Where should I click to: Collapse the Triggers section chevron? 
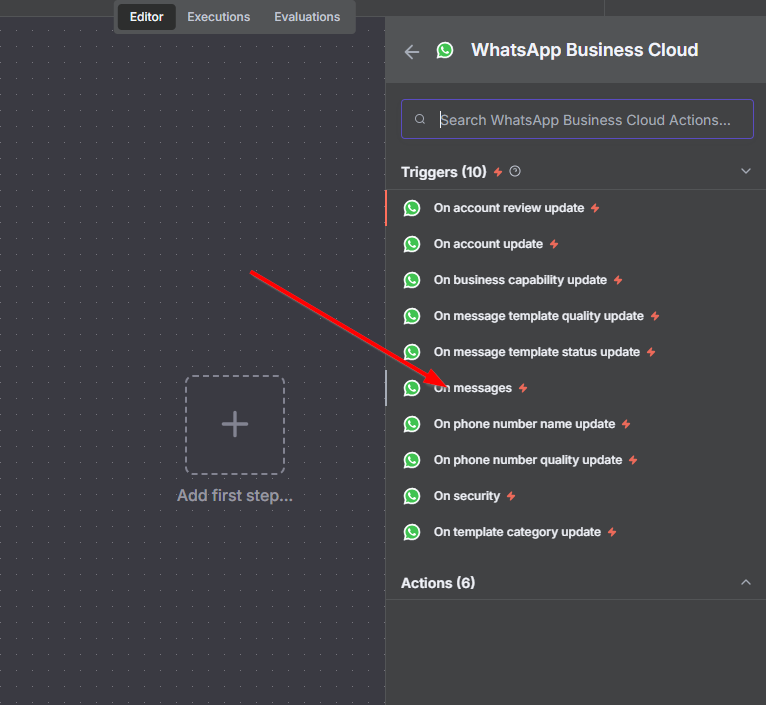pyautogui.click(x=745, y=171)
